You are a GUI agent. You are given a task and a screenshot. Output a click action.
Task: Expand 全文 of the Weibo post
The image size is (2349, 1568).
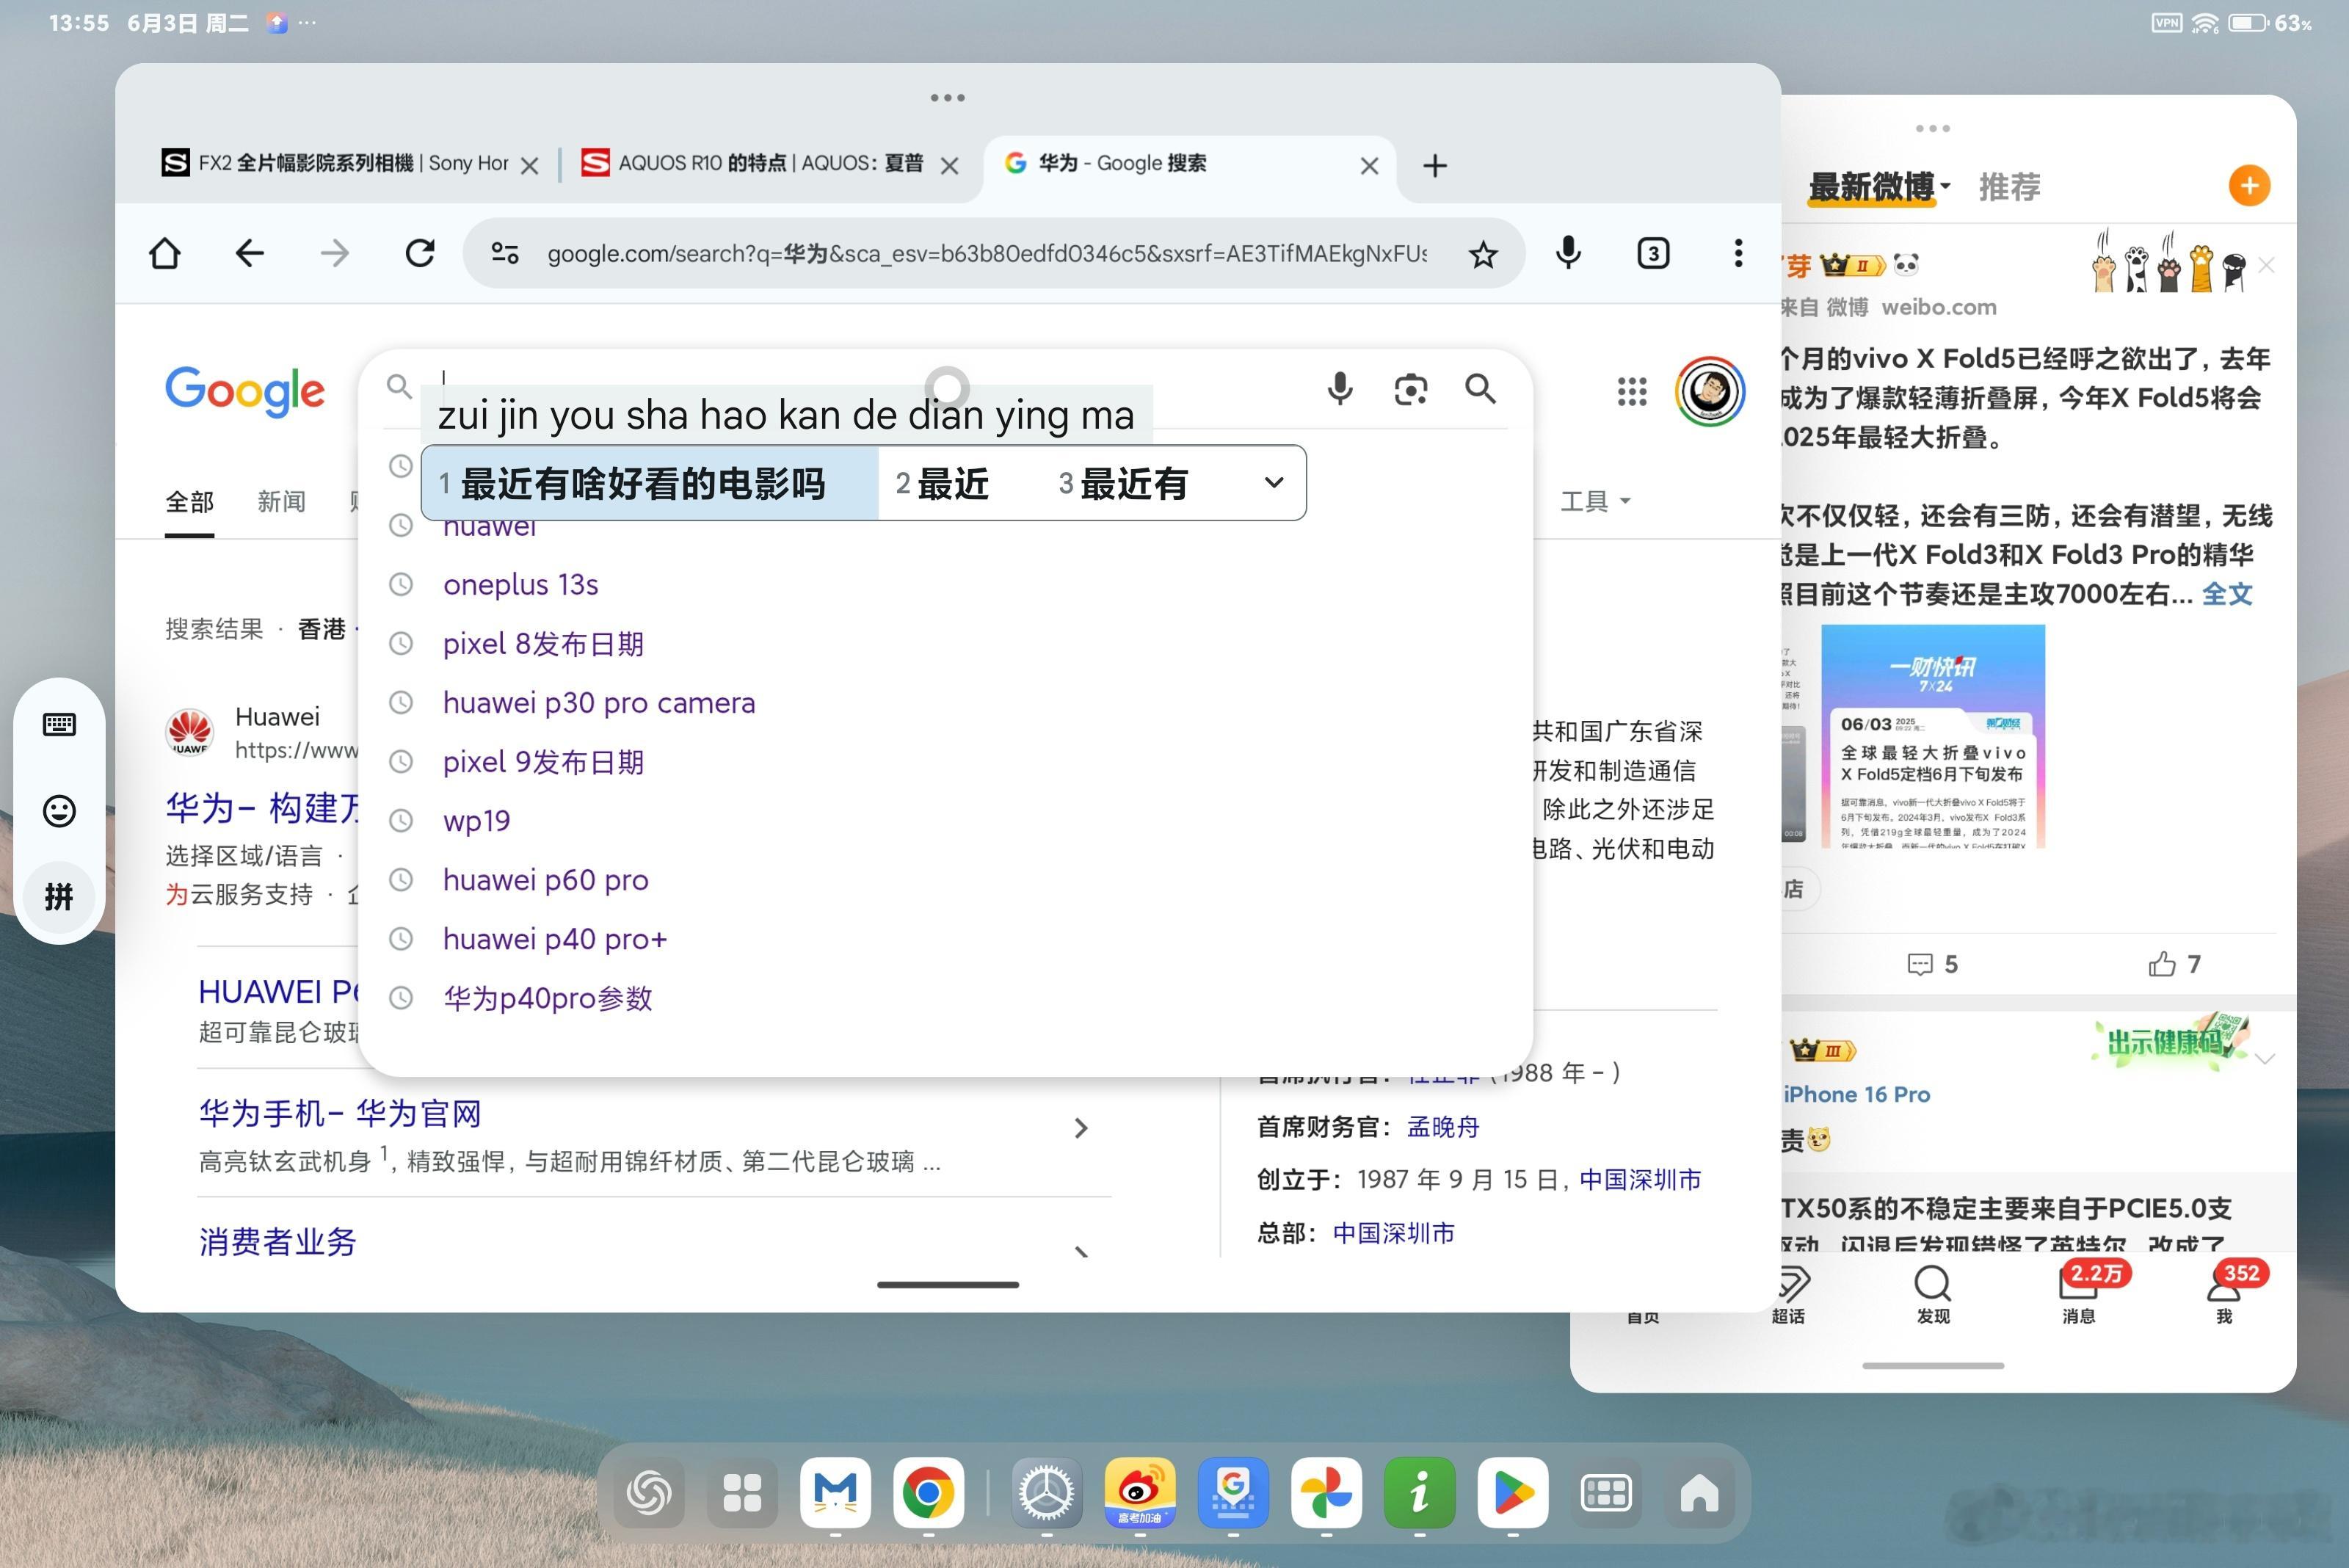pos(2227,594)
